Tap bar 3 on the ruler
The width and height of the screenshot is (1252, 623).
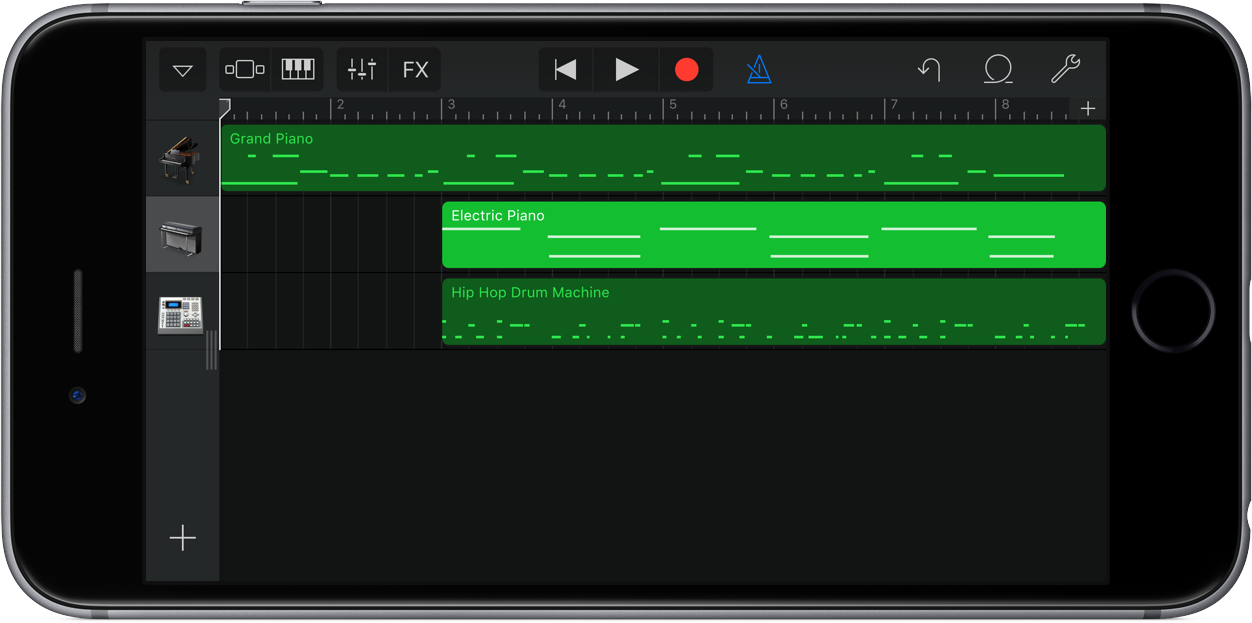point(451,105)
